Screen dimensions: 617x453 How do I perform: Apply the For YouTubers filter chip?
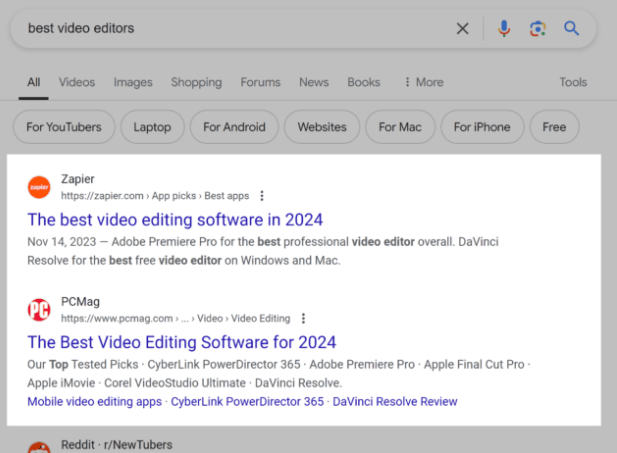coord(64,127)
